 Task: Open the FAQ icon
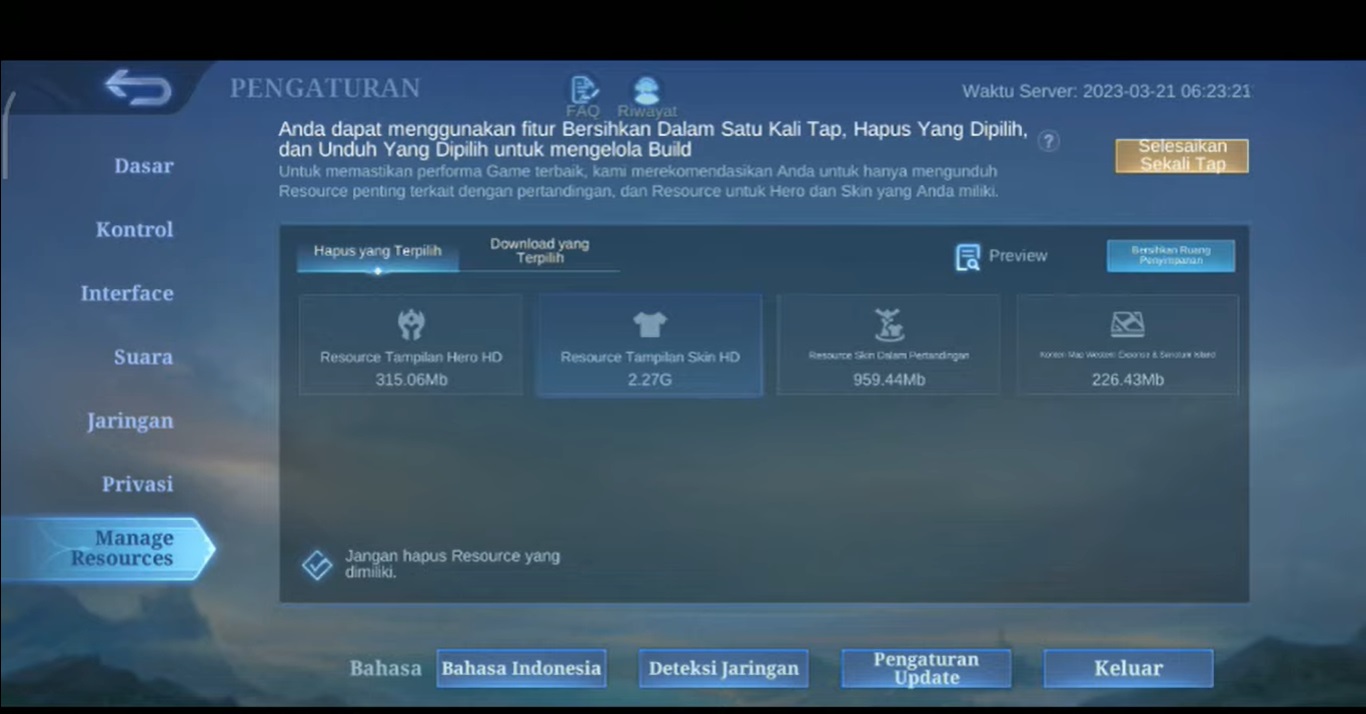tap(583, 91)
